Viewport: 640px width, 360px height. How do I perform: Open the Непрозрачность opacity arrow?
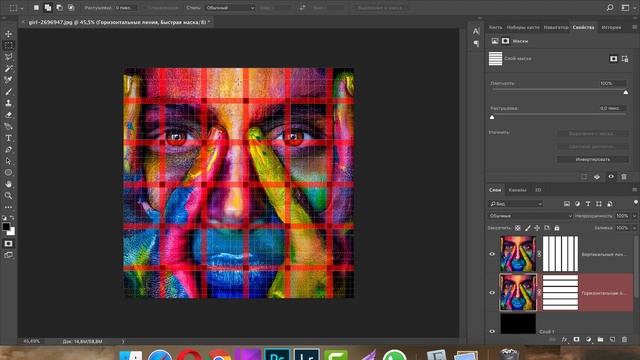[634, 216]
